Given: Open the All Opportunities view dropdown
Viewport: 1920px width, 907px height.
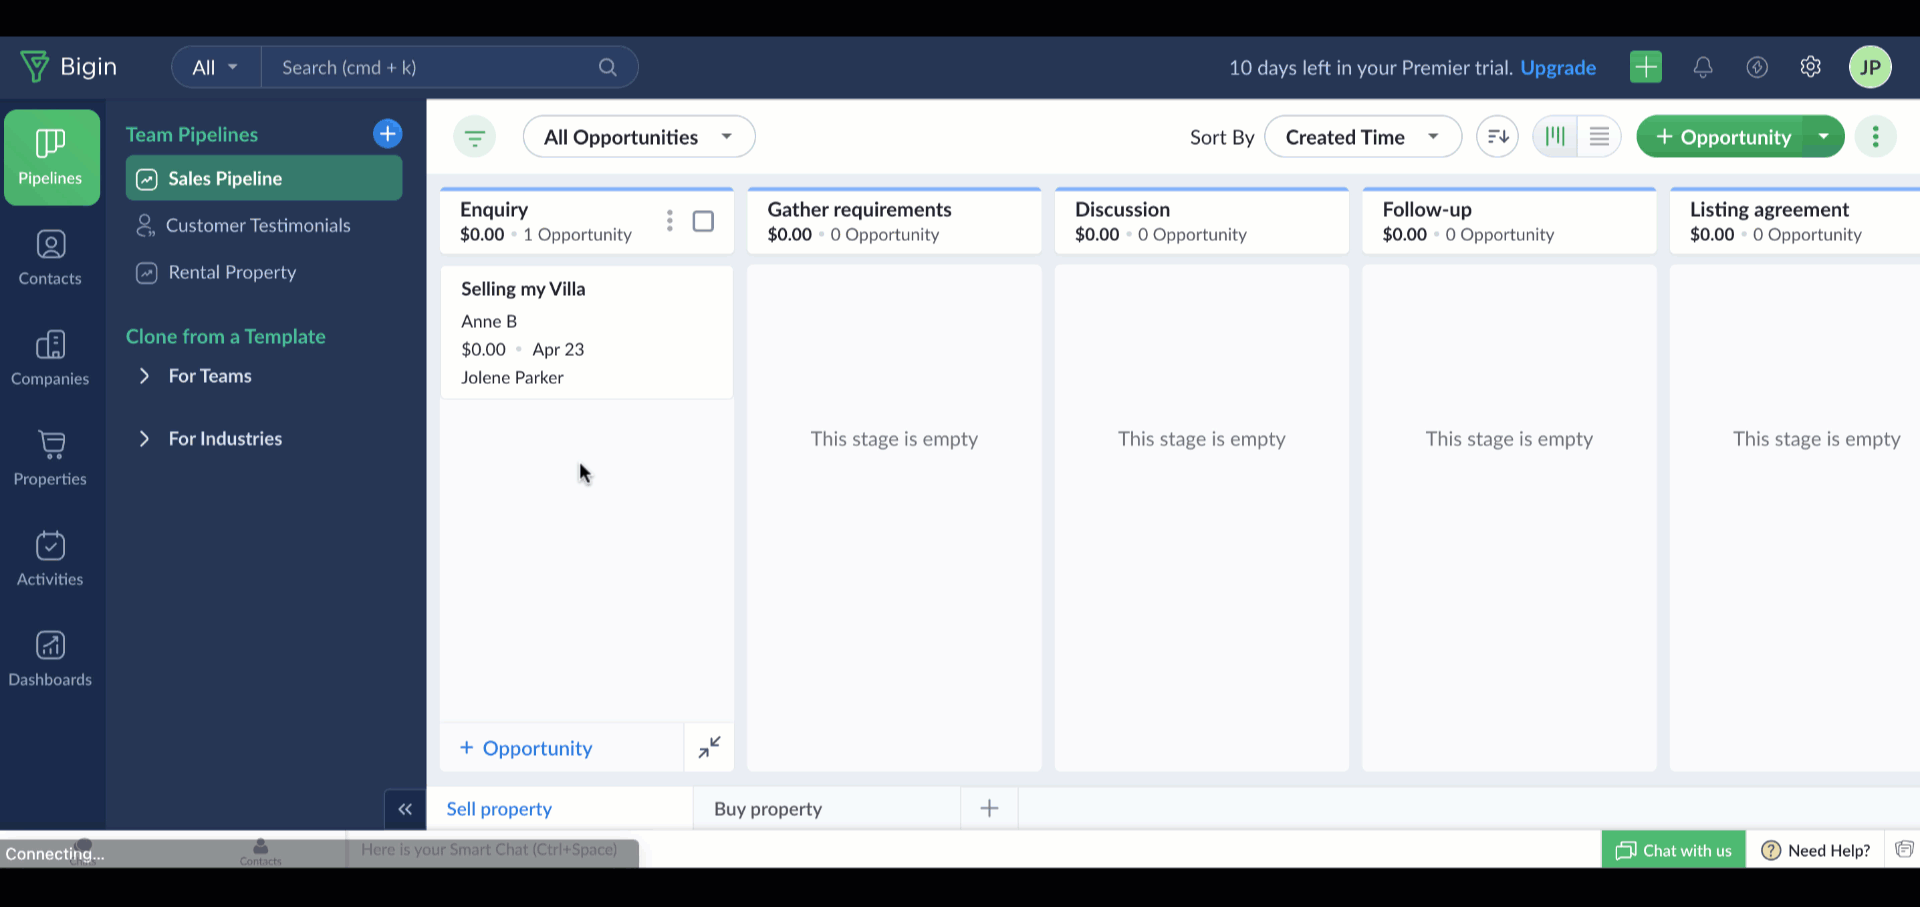Looking at the screenshot, I should coord(639,137).
